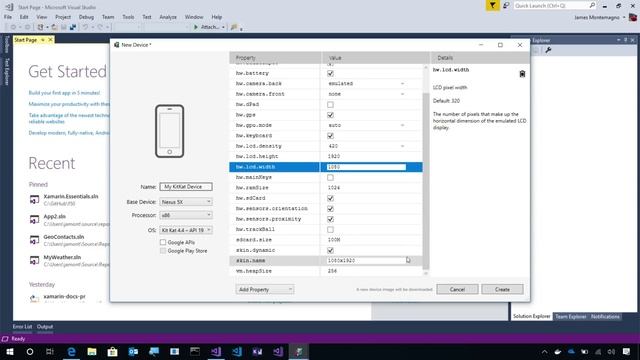This screenshot has height=360, width=640.
Task: Open the Base Device dropdown
Action: point(186,202)
